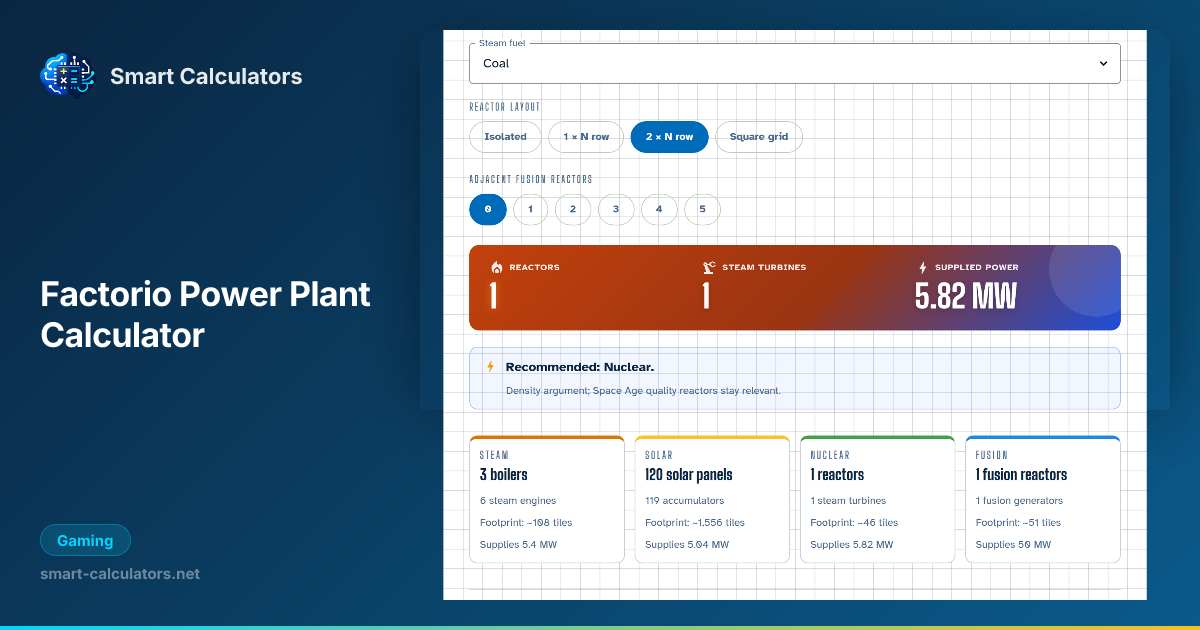1200x630 pixels.
Task: Click the Smart Calculators logo icon
Action: click(67, 76)
